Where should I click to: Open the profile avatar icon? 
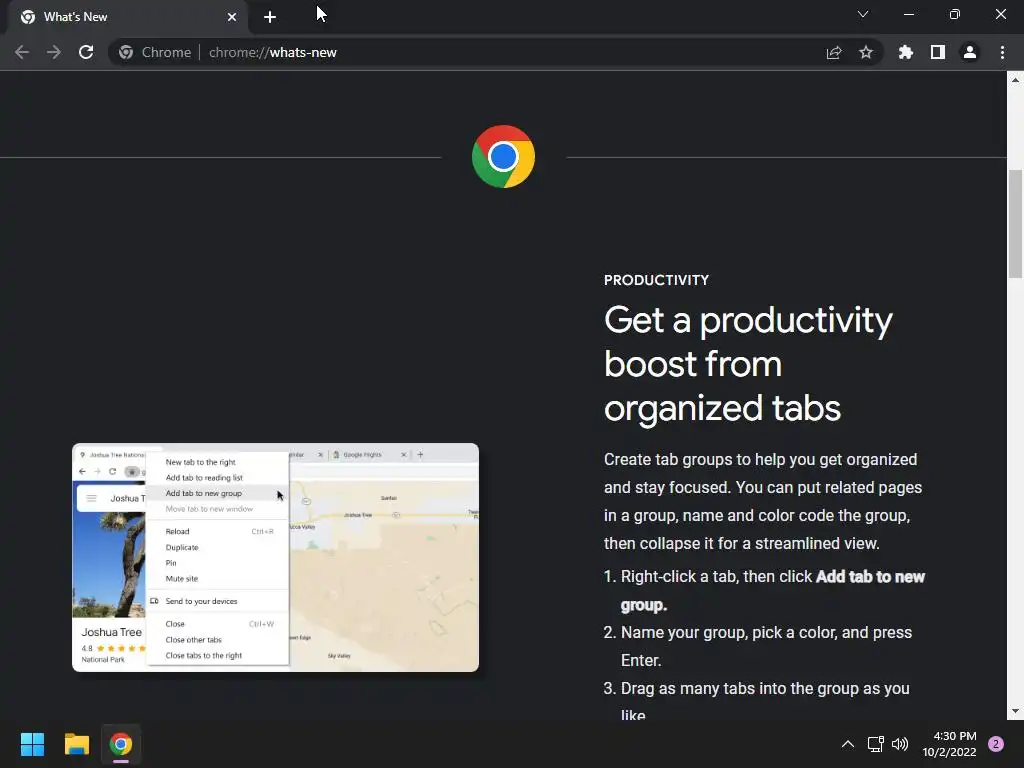(970, 52)
